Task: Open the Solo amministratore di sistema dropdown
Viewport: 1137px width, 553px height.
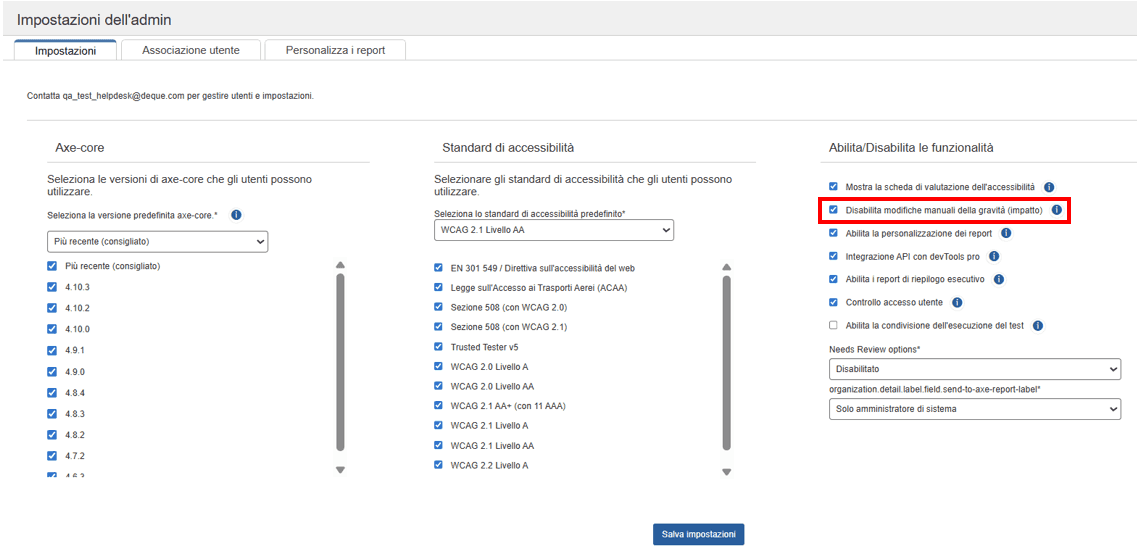Action: (974, 409)
